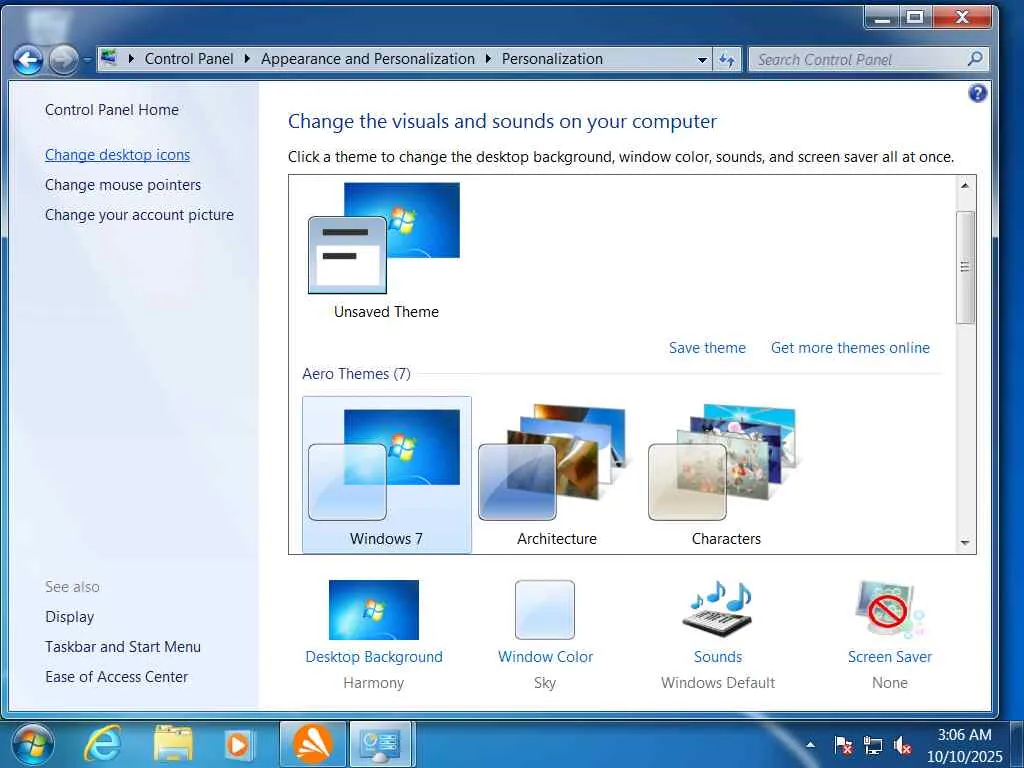Open Ease of Access Center link
This screenshot has width=1024, height=768.
116,677
